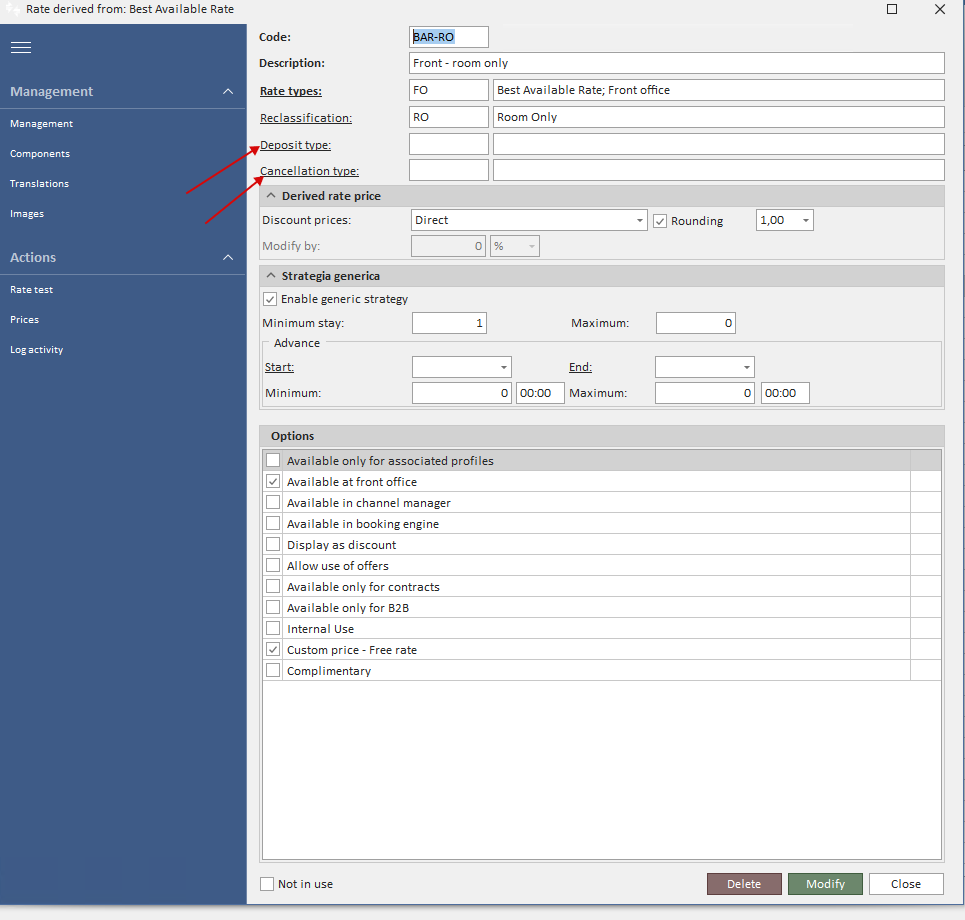The image size is (965, 920).
Task: Enable Available in channel manager option
Action: [x=273, y=503]
